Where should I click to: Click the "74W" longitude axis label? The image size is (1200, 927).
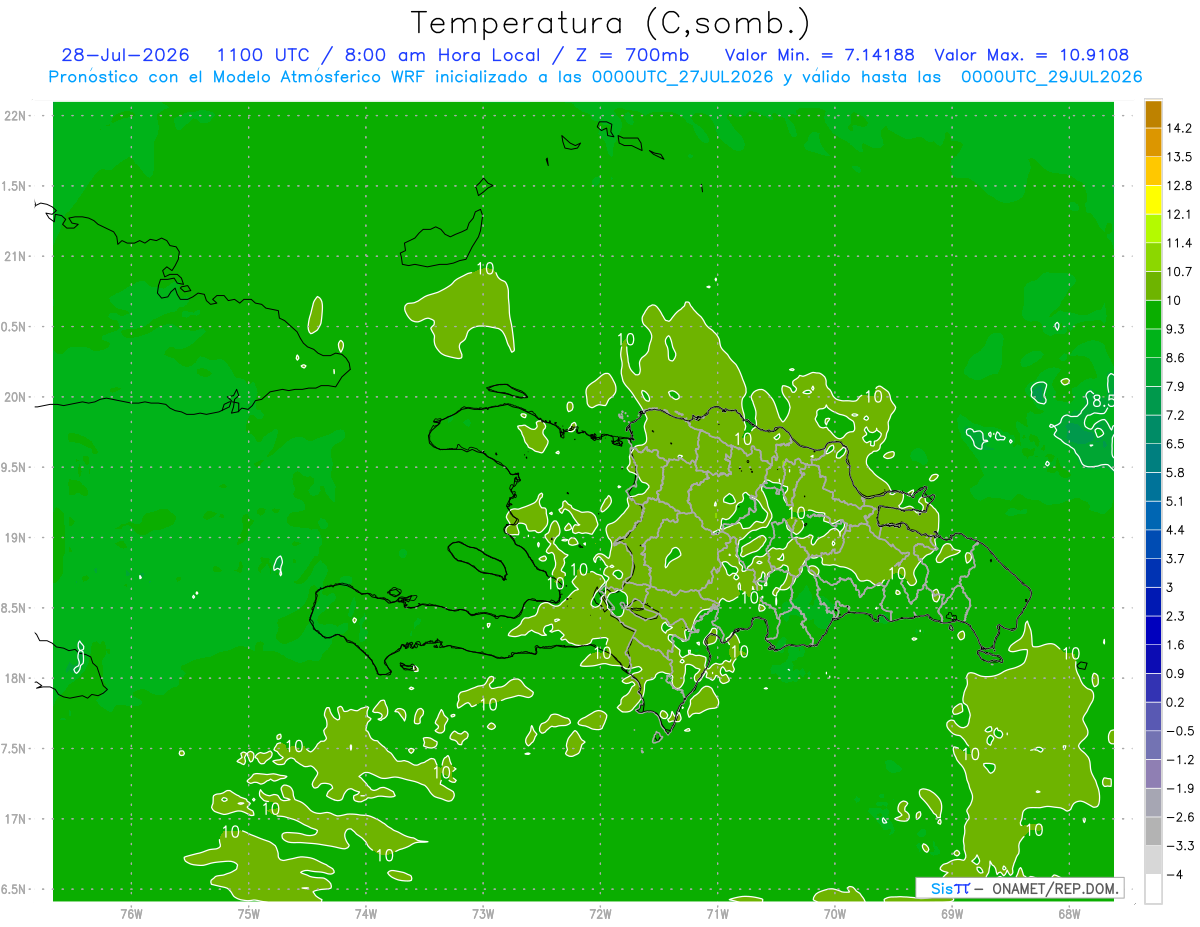tap(365, 913)
